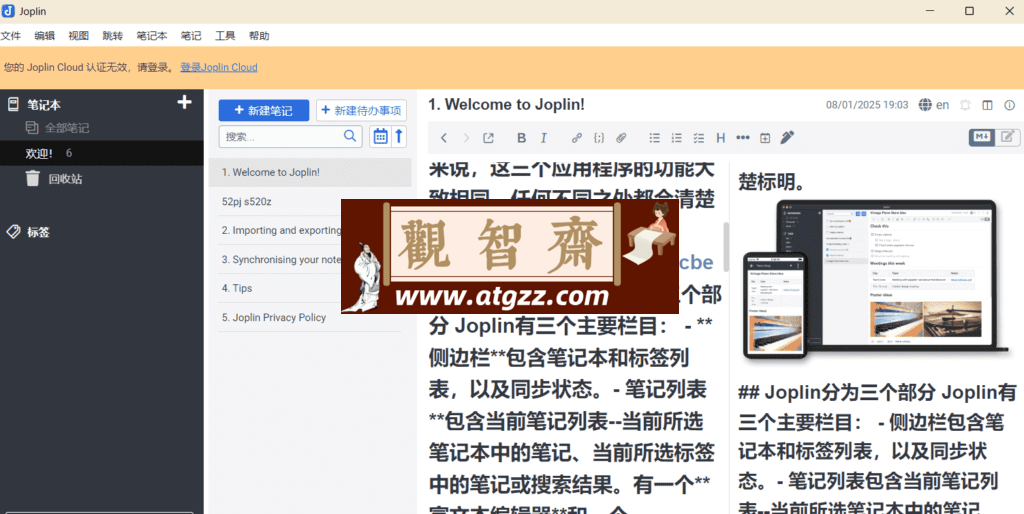
Task: Open the 笔记本 menu
Action: [152, 36]
